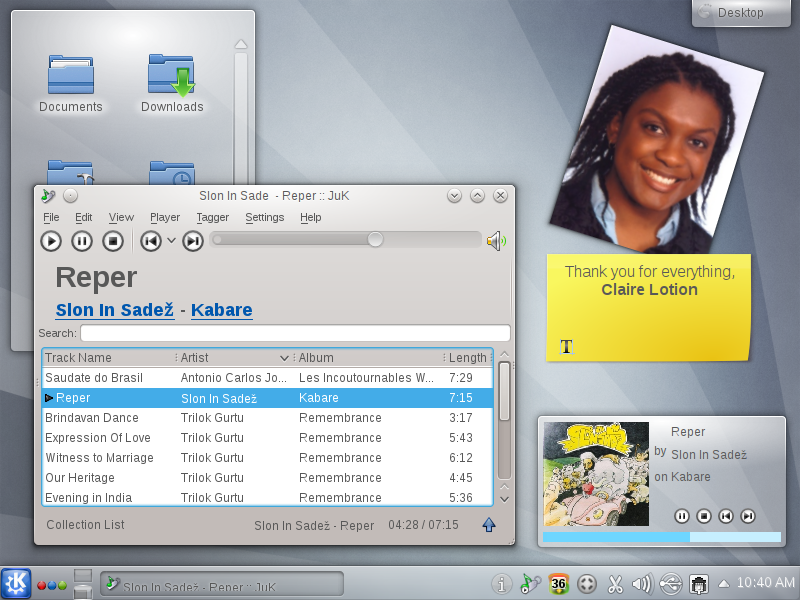800x600 pixels.
Task: Click the yellow sticky note text
Action: click(649, 281)
